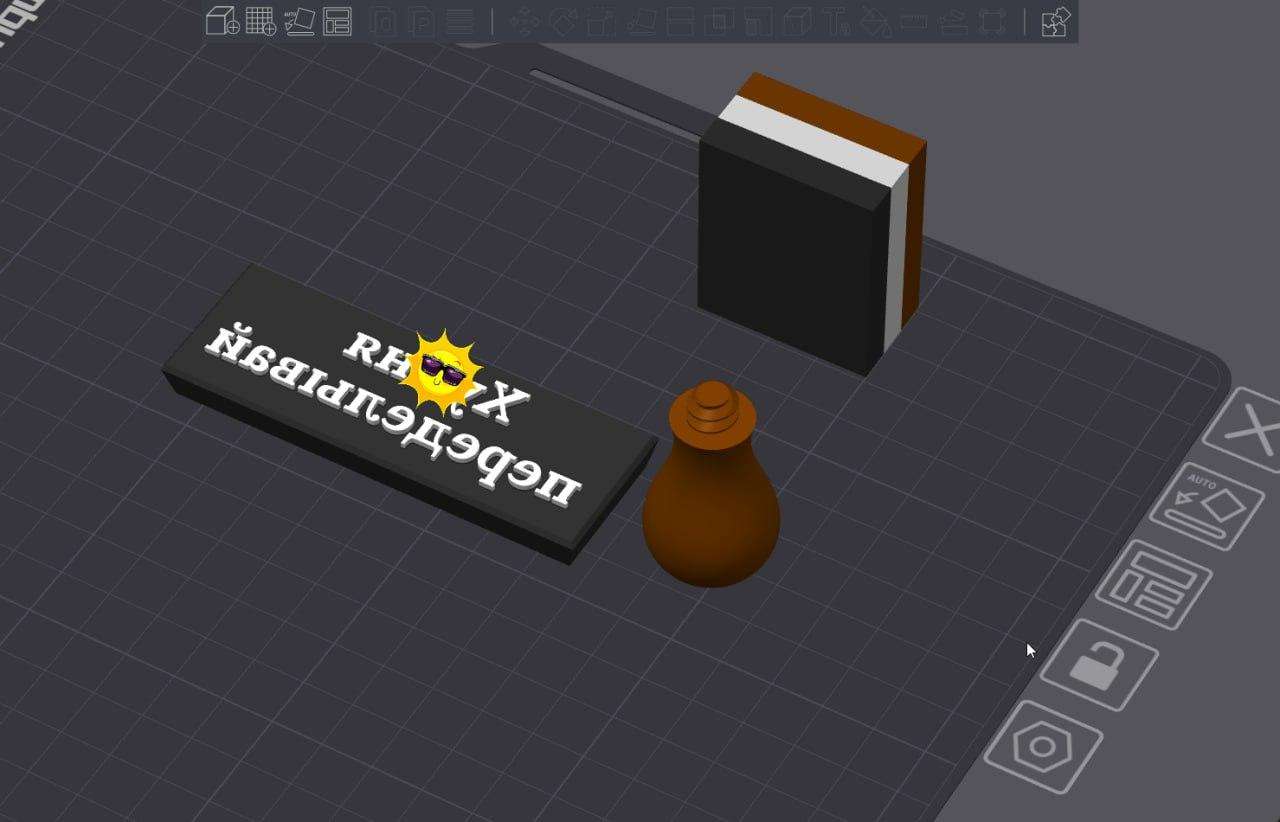This screenshot has width=1280, height=822.
Task: Toggle the plate lock icon
Action: point(1098,664)
